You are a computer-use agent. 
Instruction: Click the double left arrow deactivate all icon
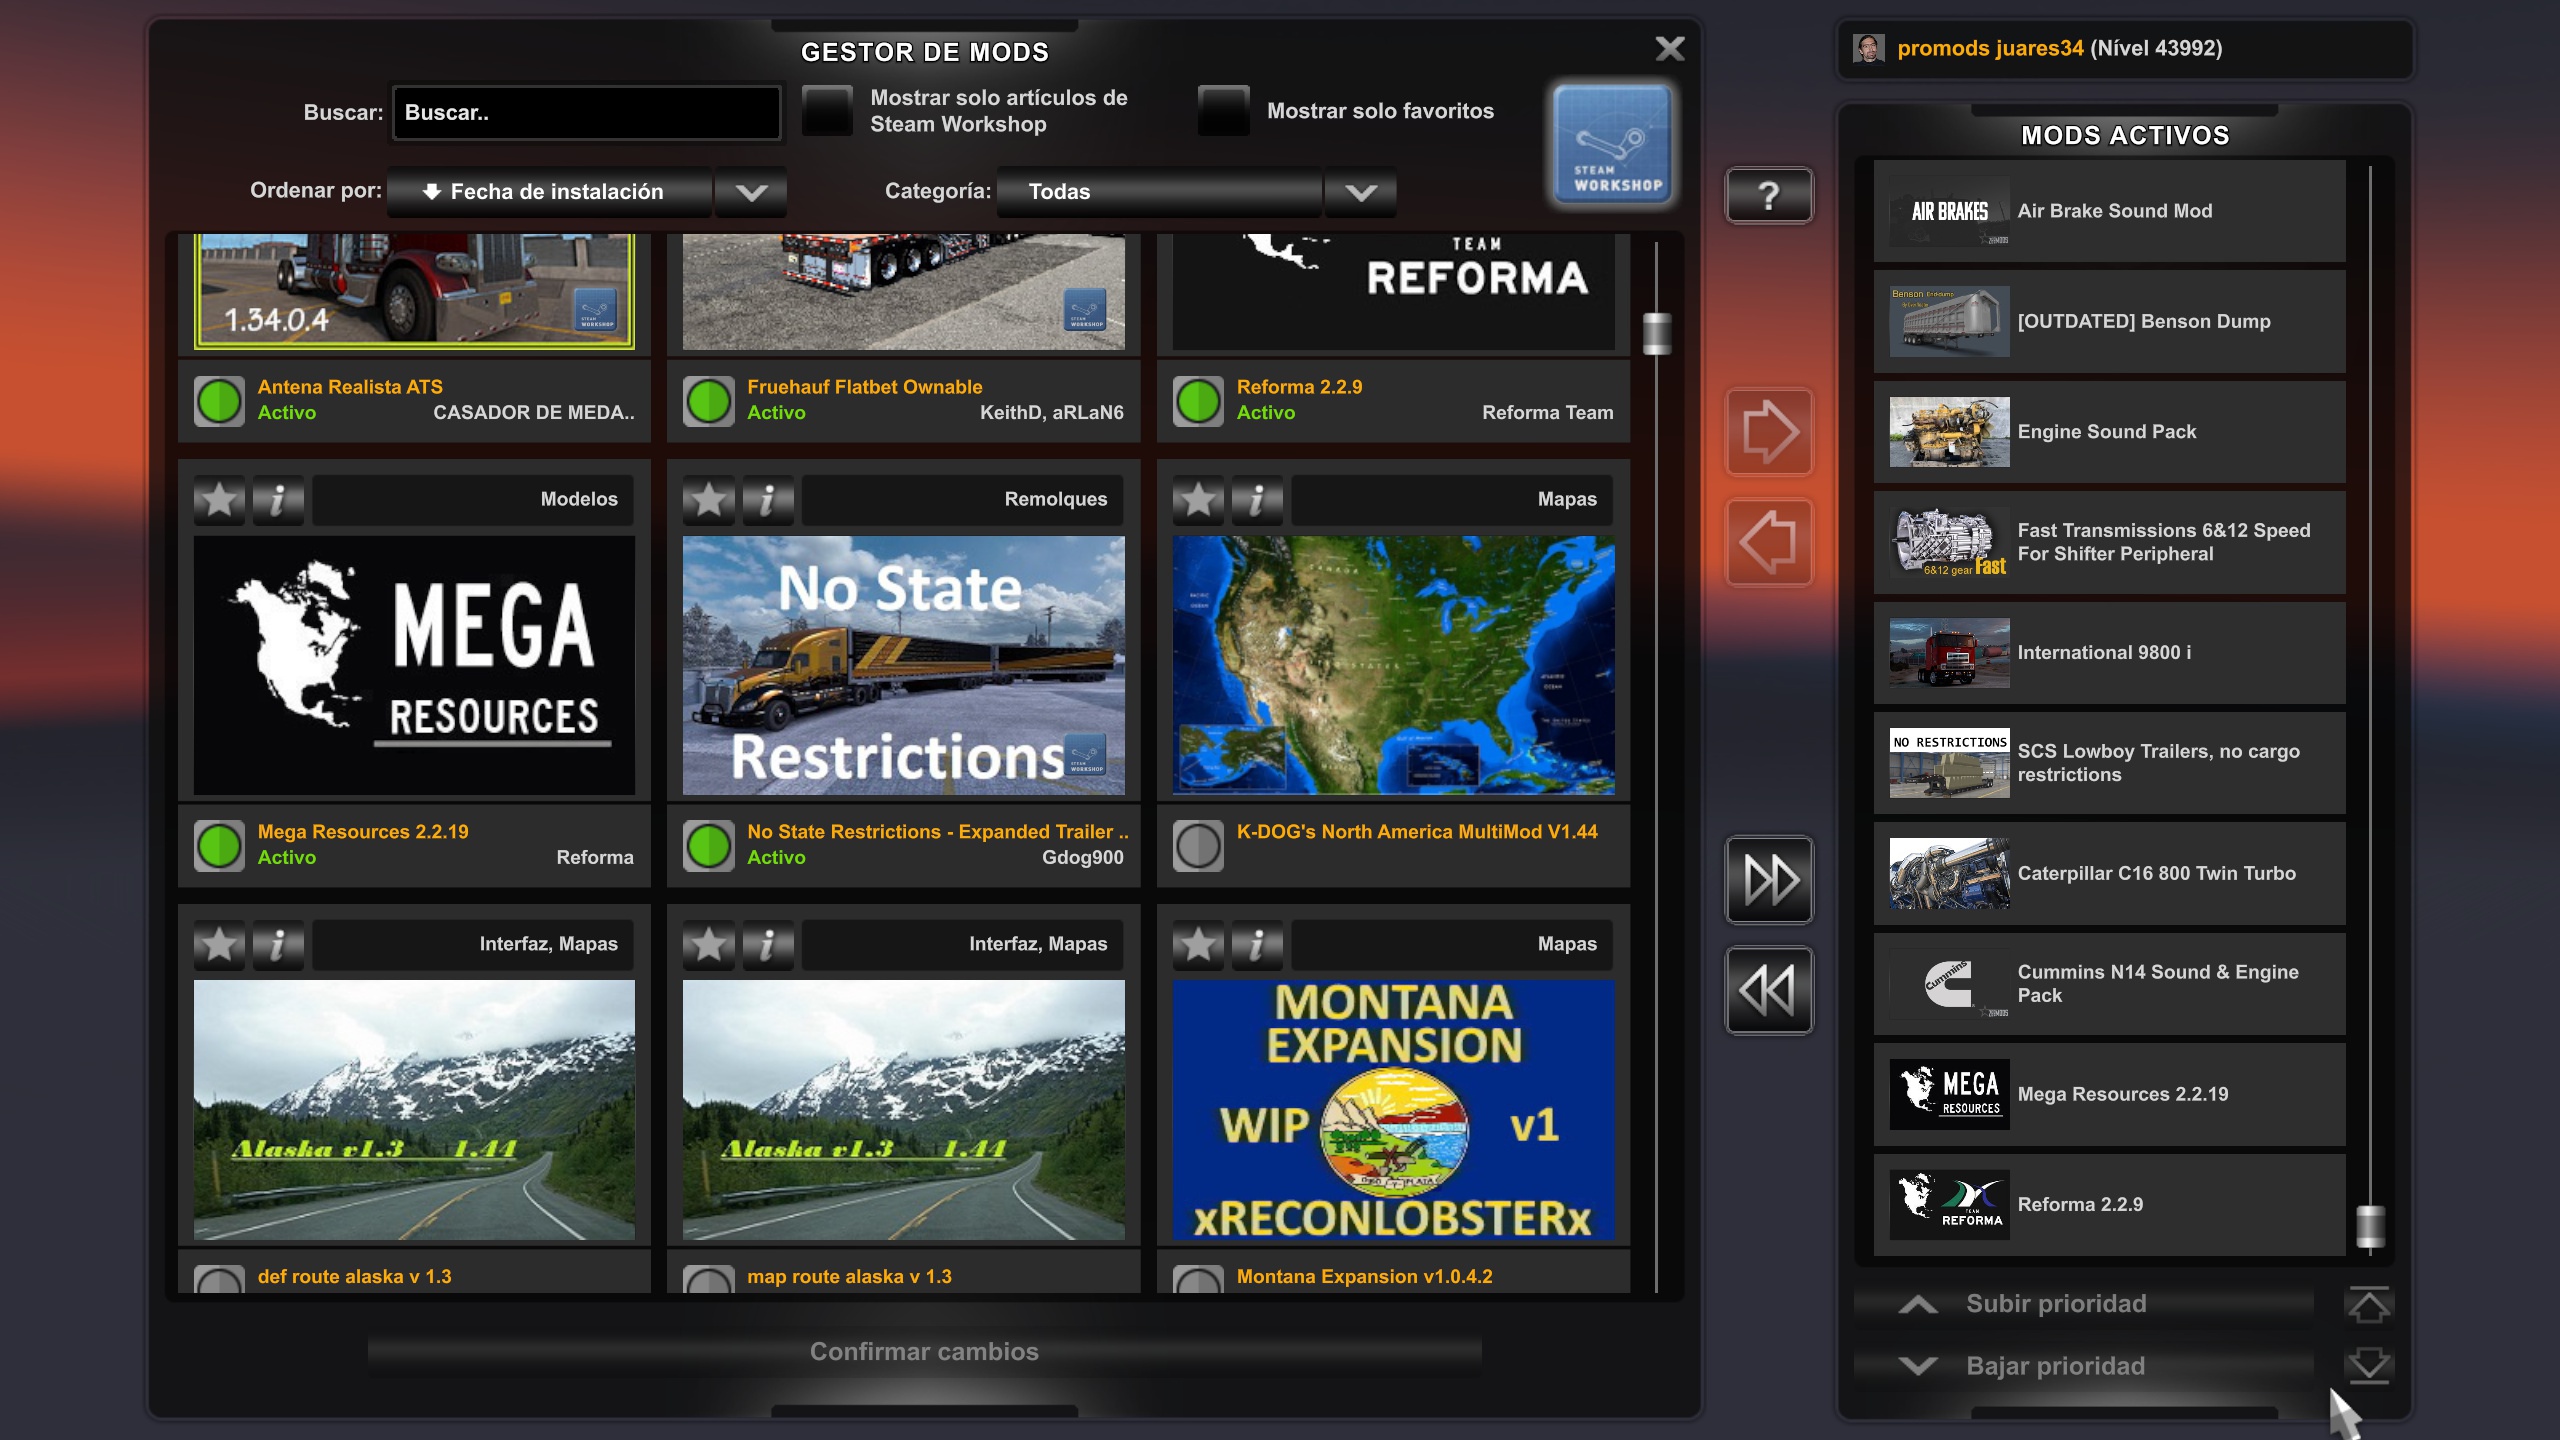point(1768,990)
